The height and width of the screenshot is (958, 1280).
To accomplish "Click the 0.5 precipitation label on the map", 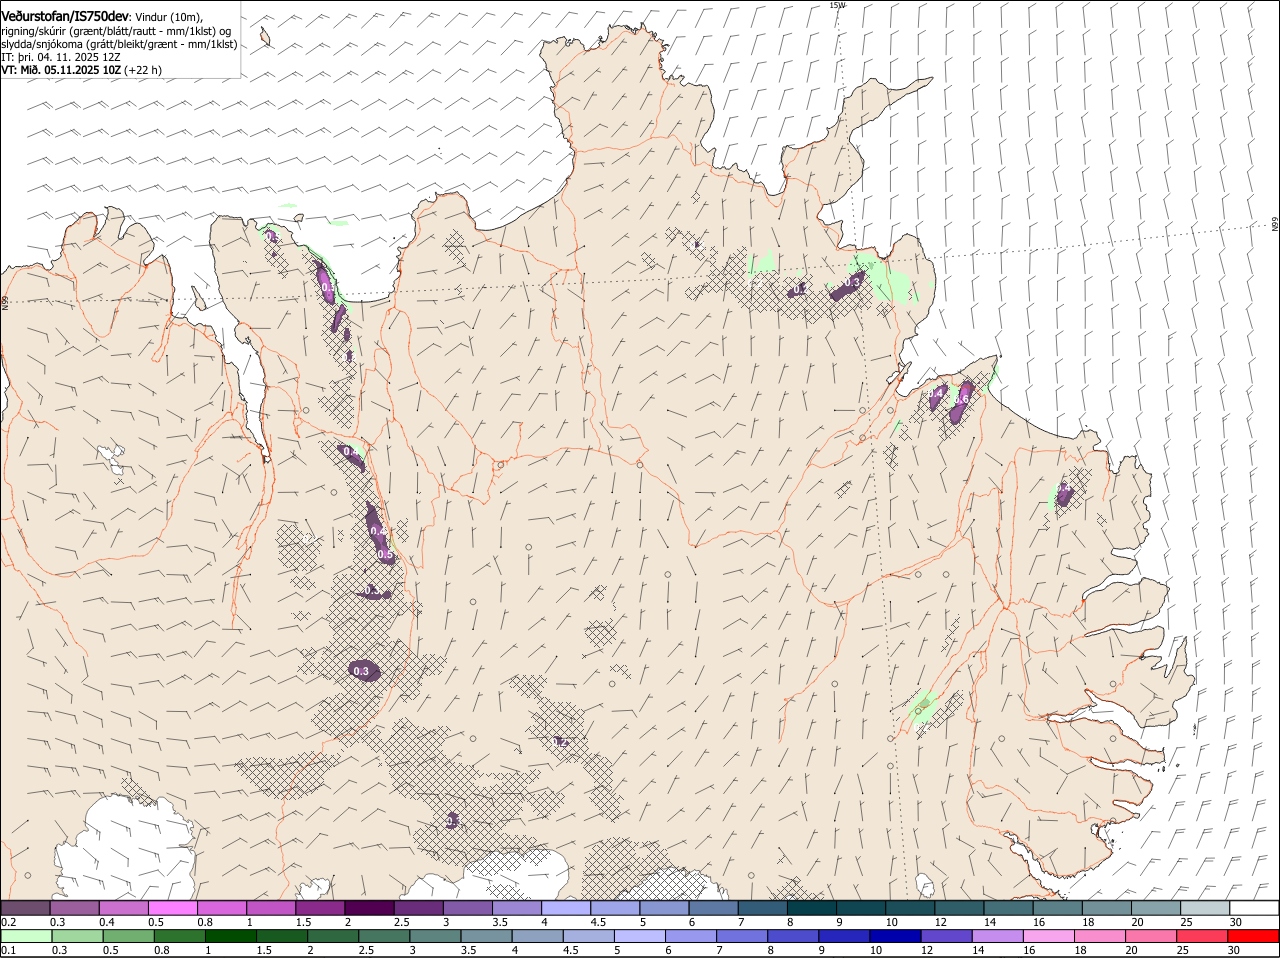I will [x=385, y=554].
